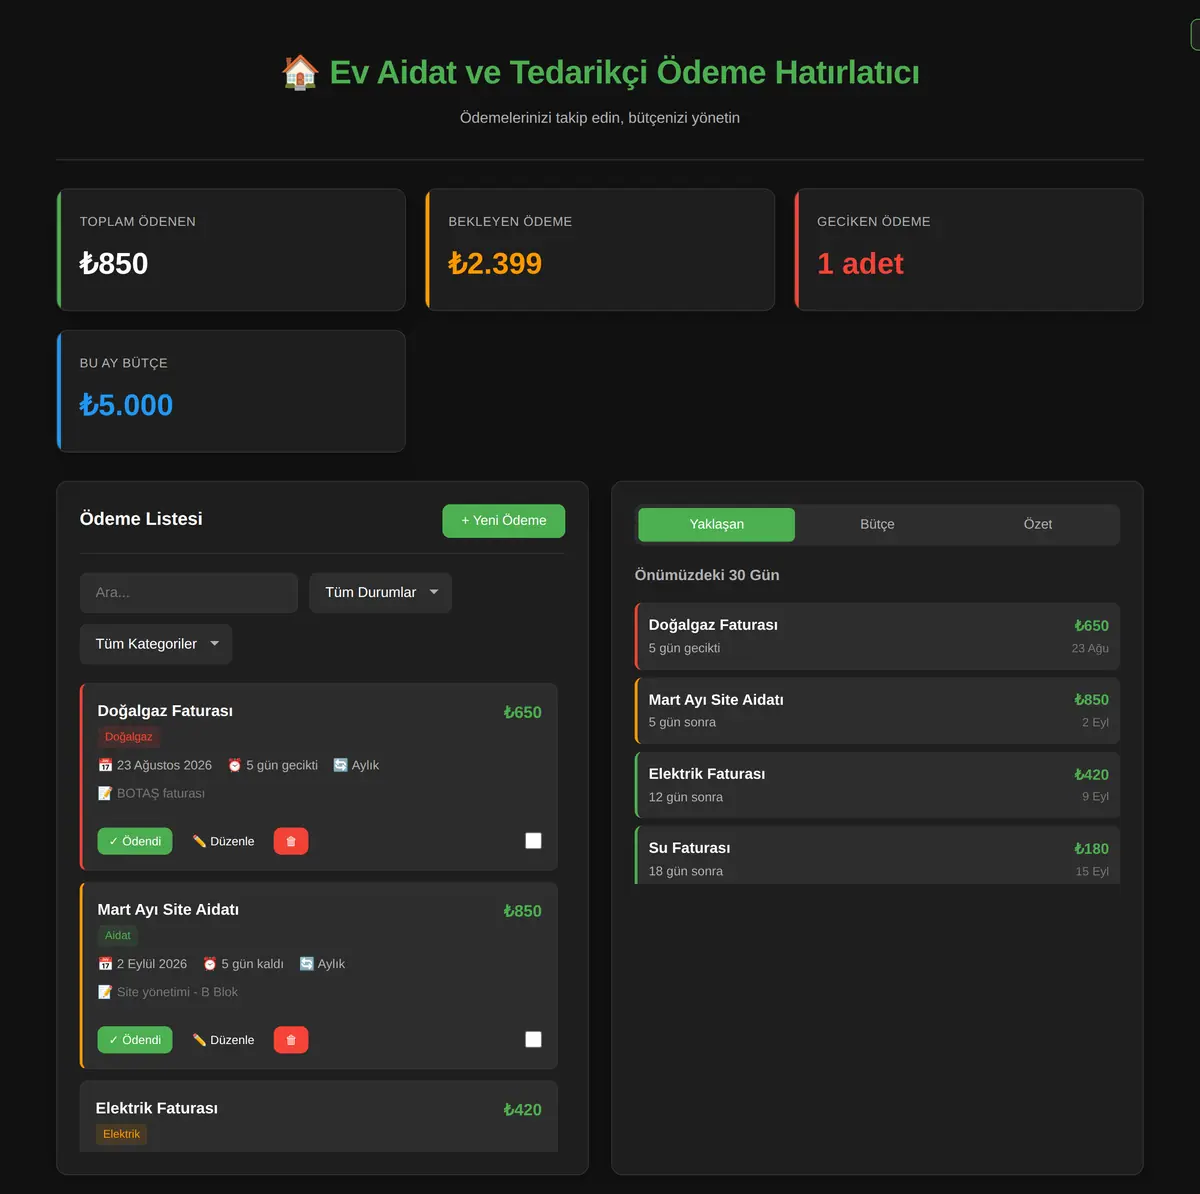Click note icon next to Site yönetimi - B Blok
This screenshot has height=1194, width=1200.
pos(105,992)
